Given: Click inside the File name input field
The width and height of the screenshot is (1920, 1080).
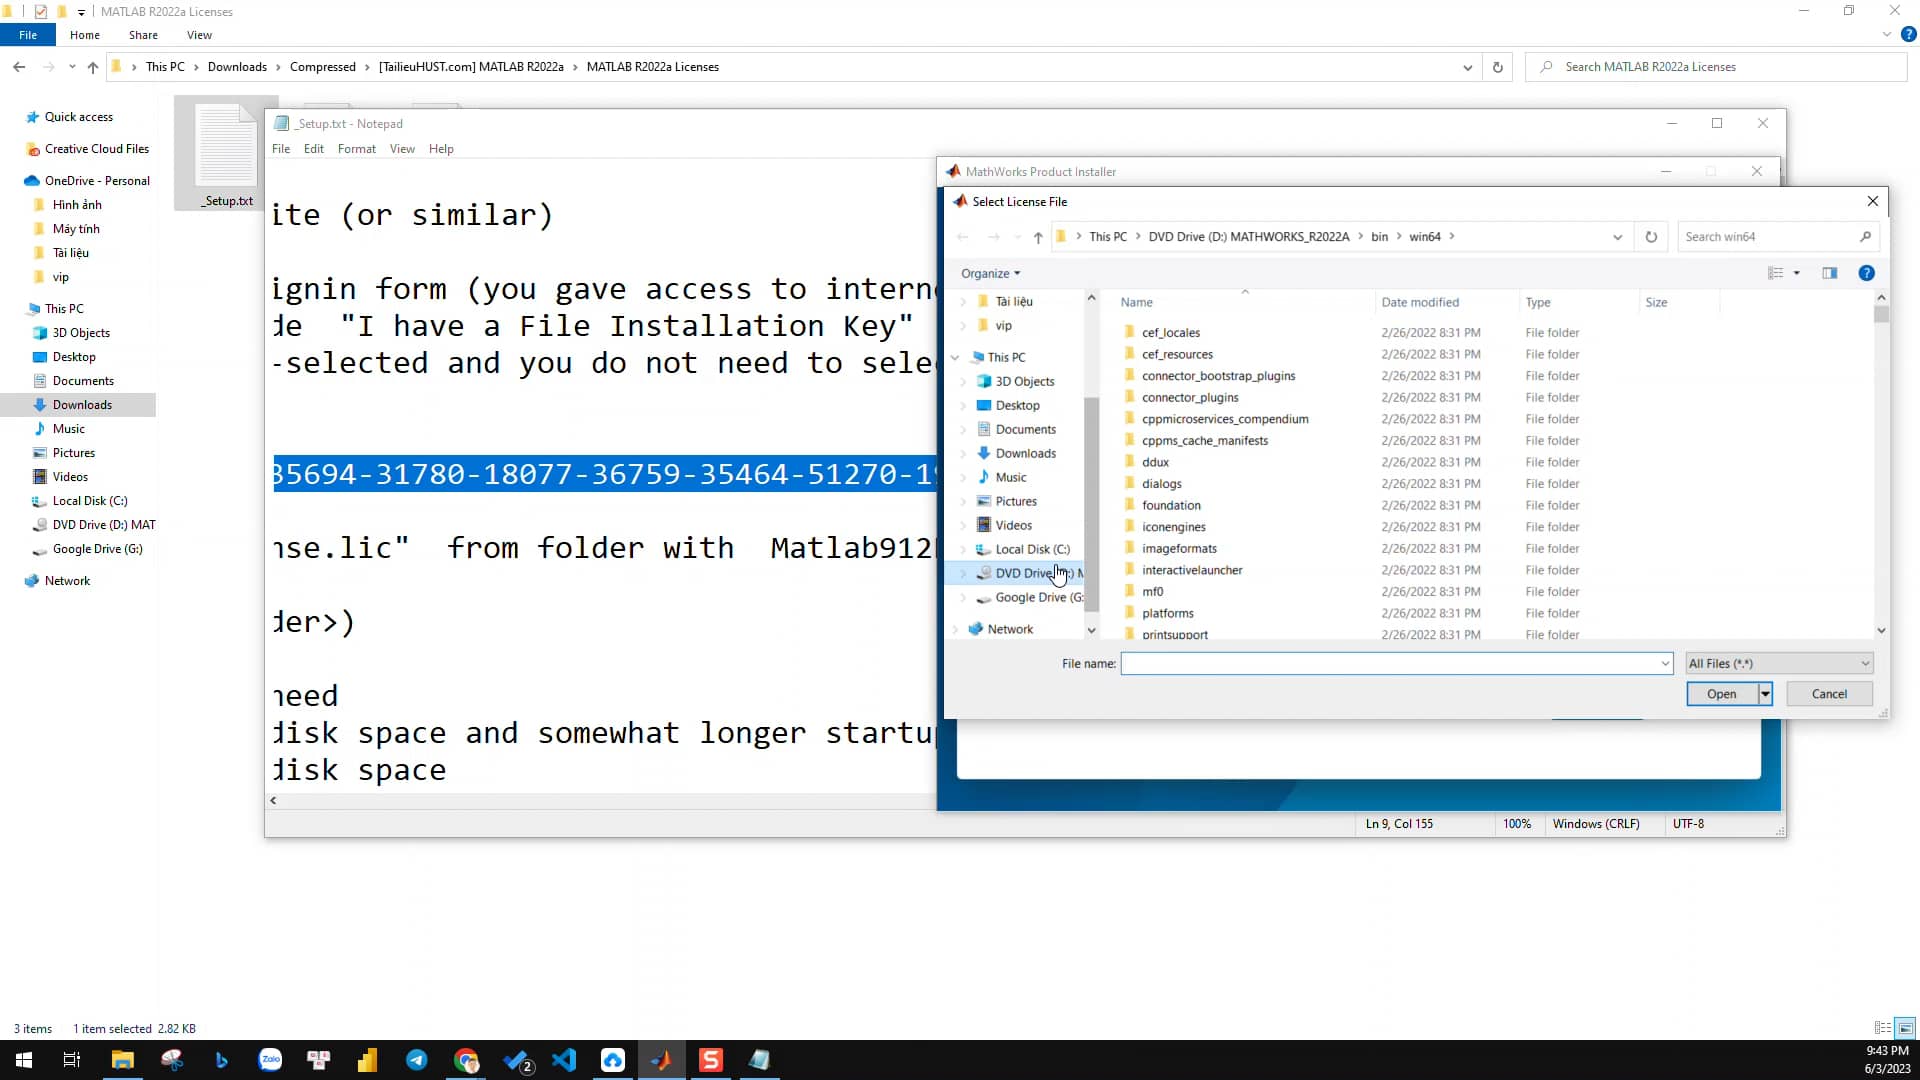Looking at the screenshot, I should coord(1390,663).
